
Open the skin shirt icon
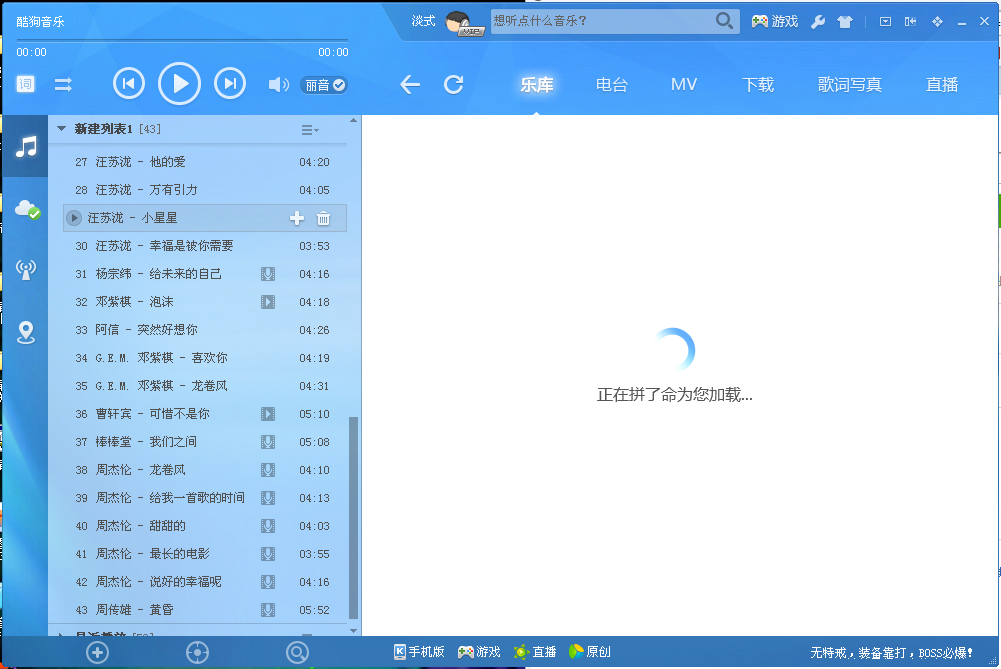(x=845, y=22)
